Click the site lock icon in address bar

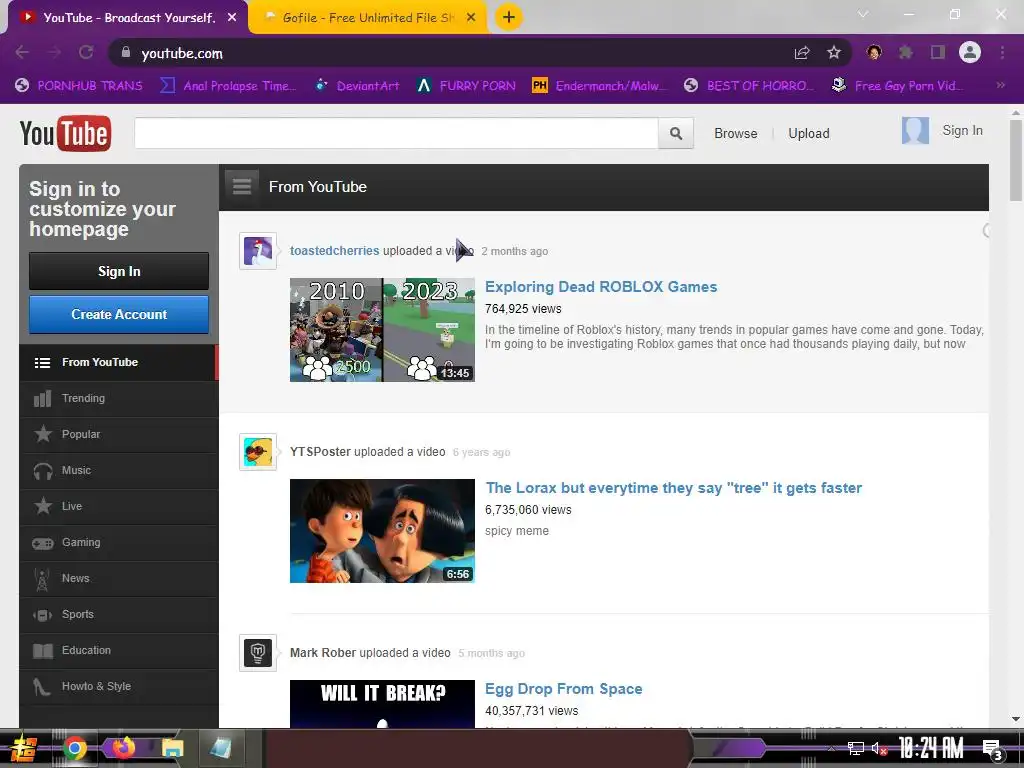point(126,52)
